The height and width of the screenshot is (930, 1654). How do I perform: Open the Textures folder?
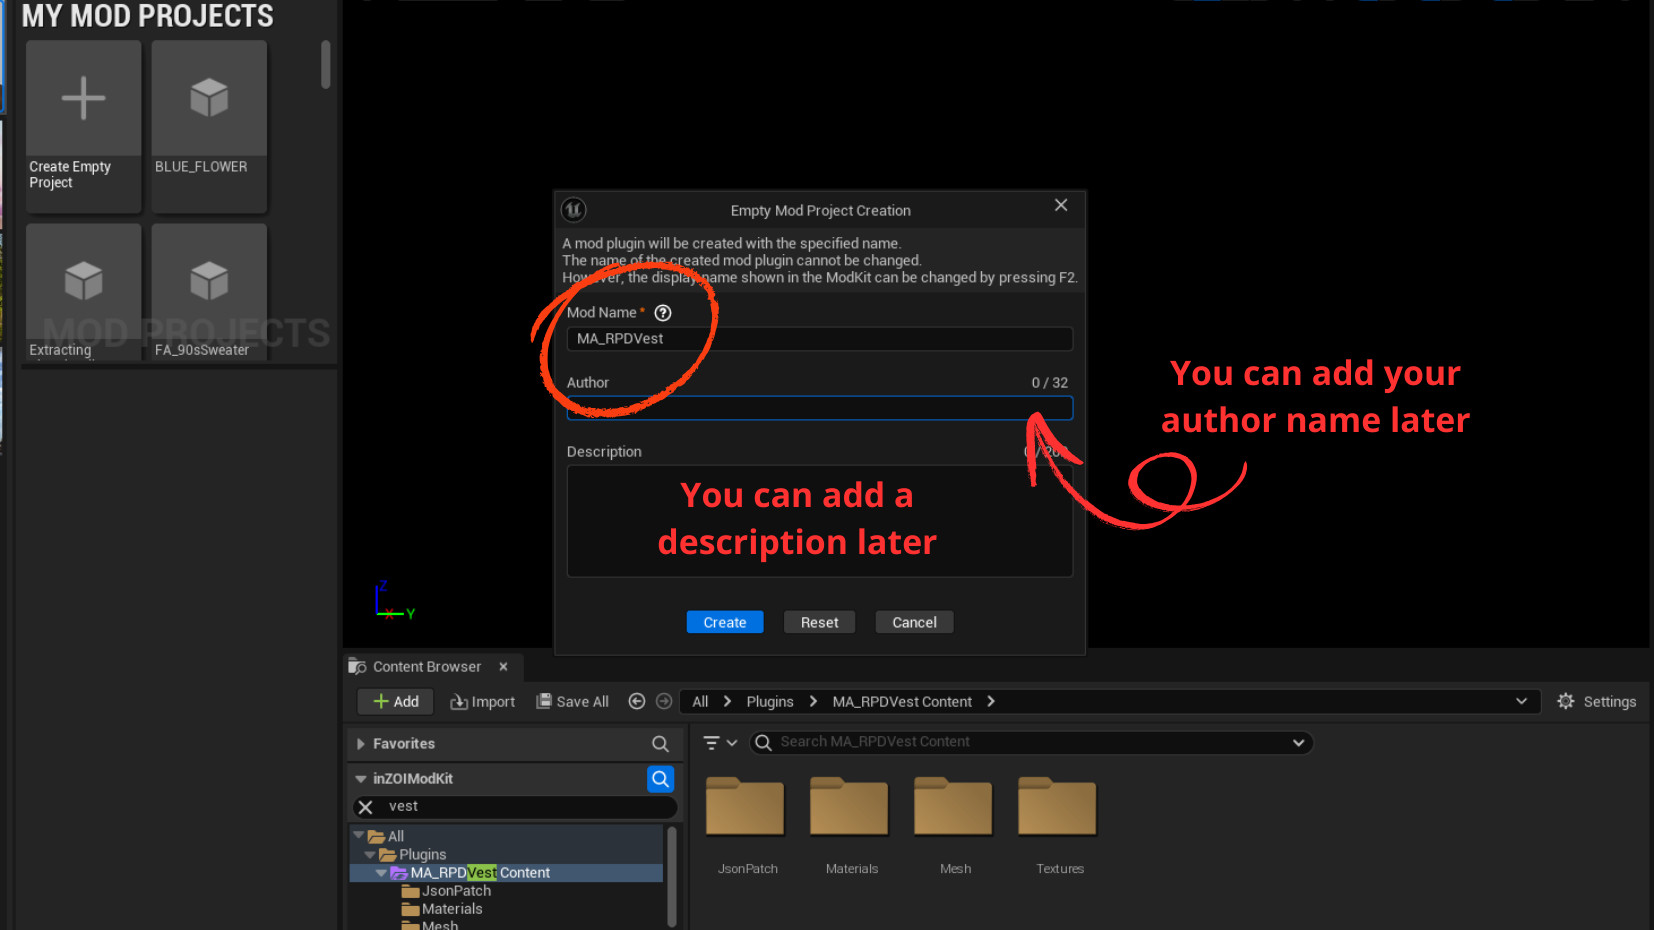tap(1058, 808)
